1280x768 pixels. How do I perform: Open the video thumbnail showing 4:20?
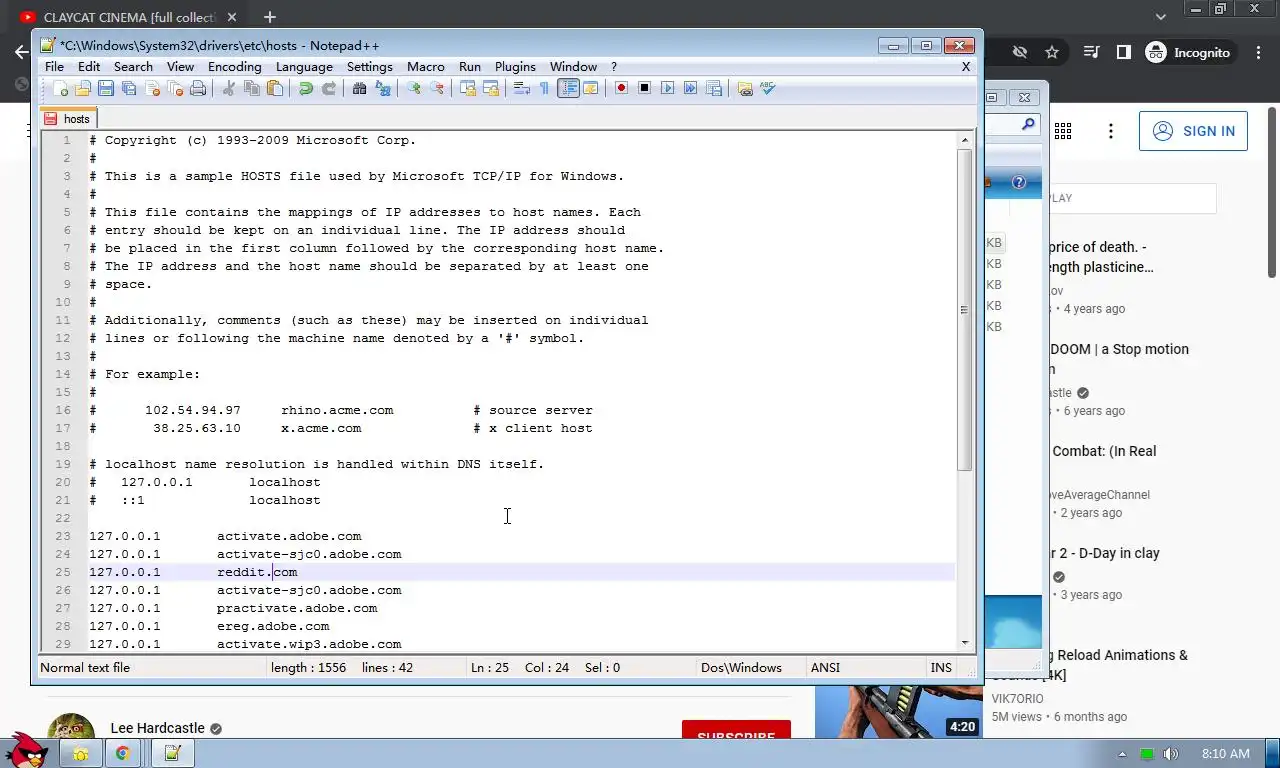pyautogui.click(x=898, y=711)
